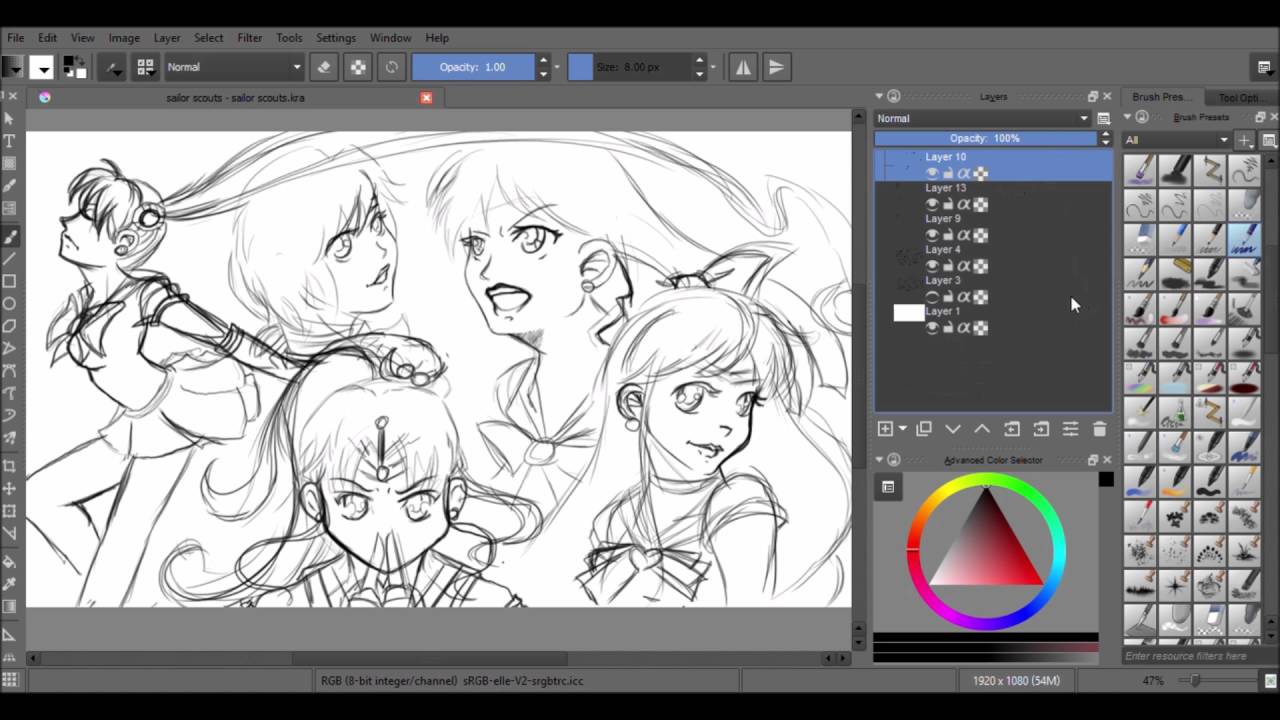Open the color selector settings icon
The height and width of the screenshot is (720, 1280).
click(888, 487)
